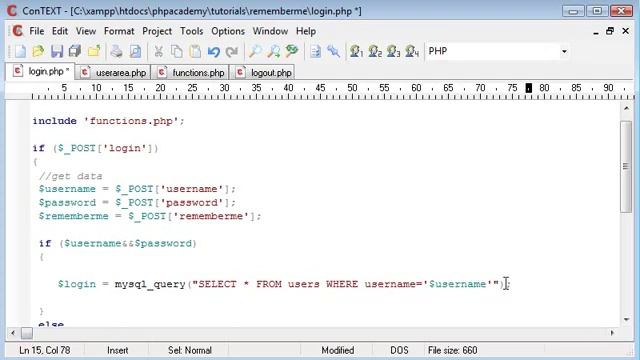Undo the last edit

click(213, 51)
